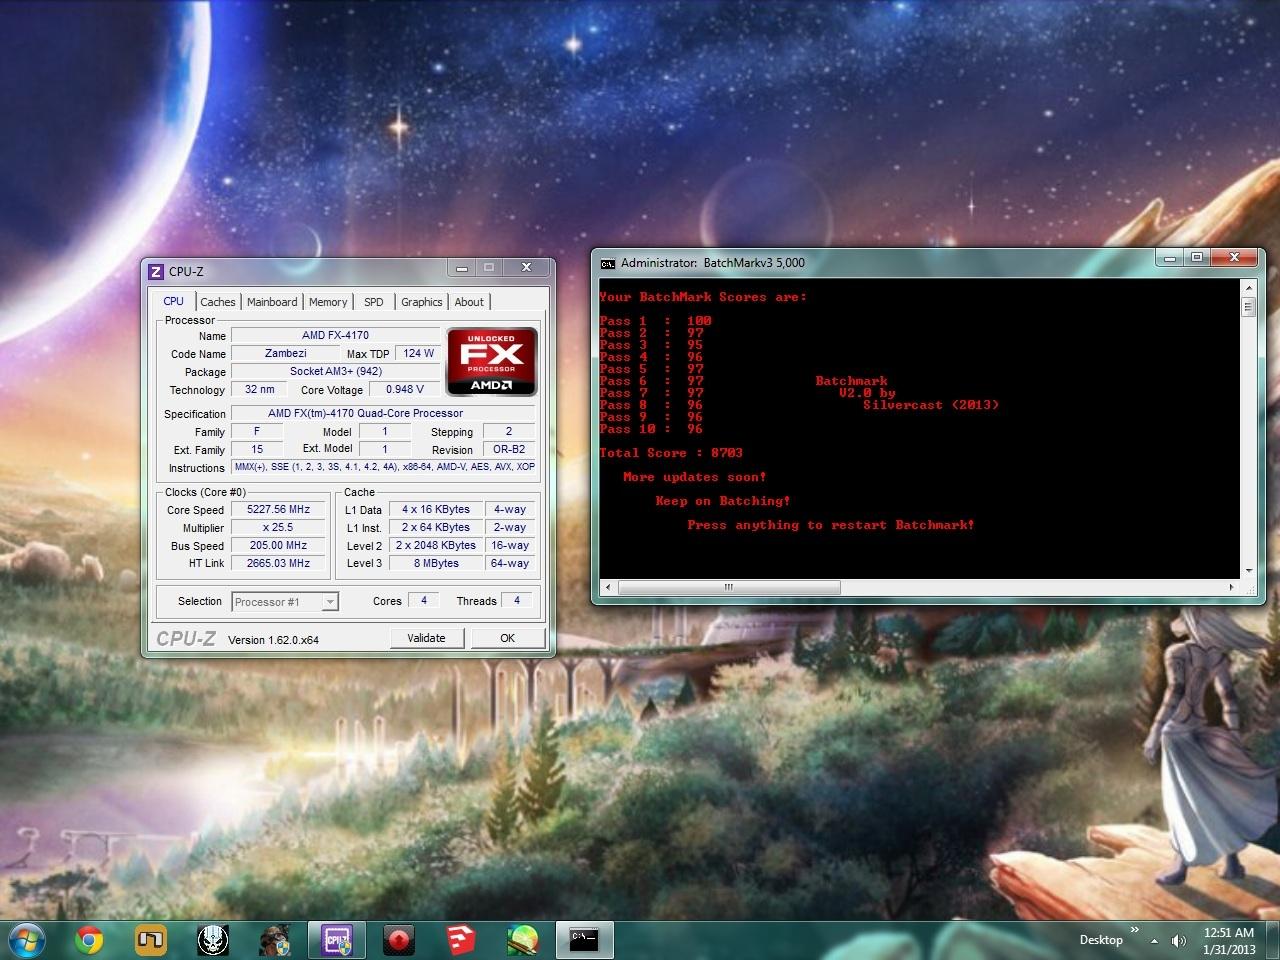Click the OK button in CPU-Z
Viewport: 1280px width, 960px height.
pyautogui.click(x=508, y=638)
